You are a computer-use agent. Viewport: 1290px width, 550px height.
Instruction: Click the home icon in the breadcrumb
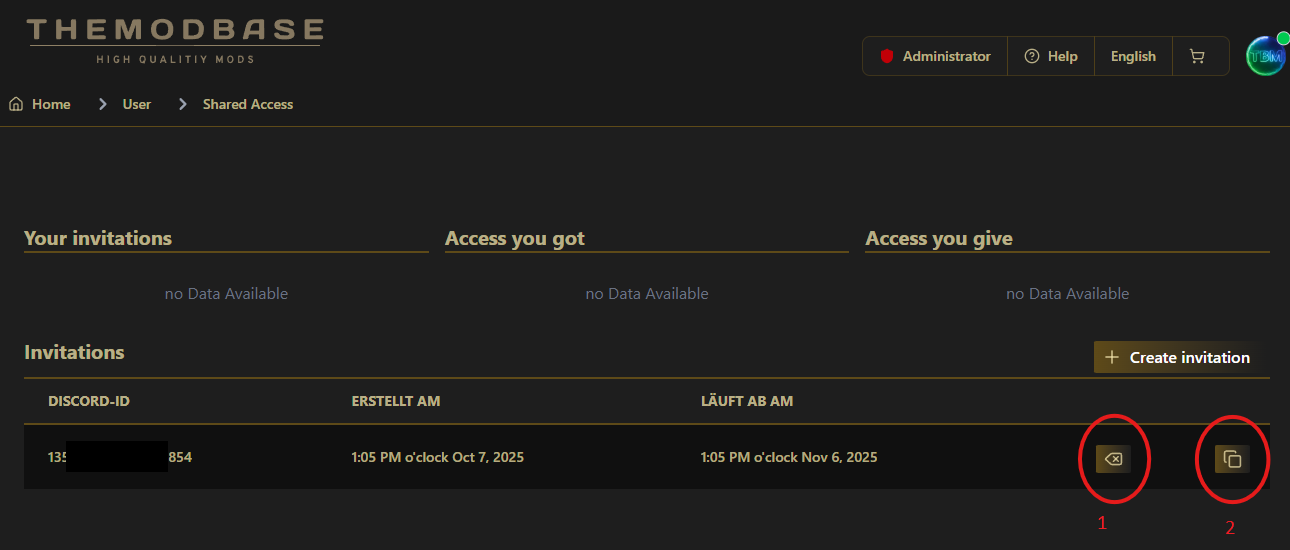16,104
